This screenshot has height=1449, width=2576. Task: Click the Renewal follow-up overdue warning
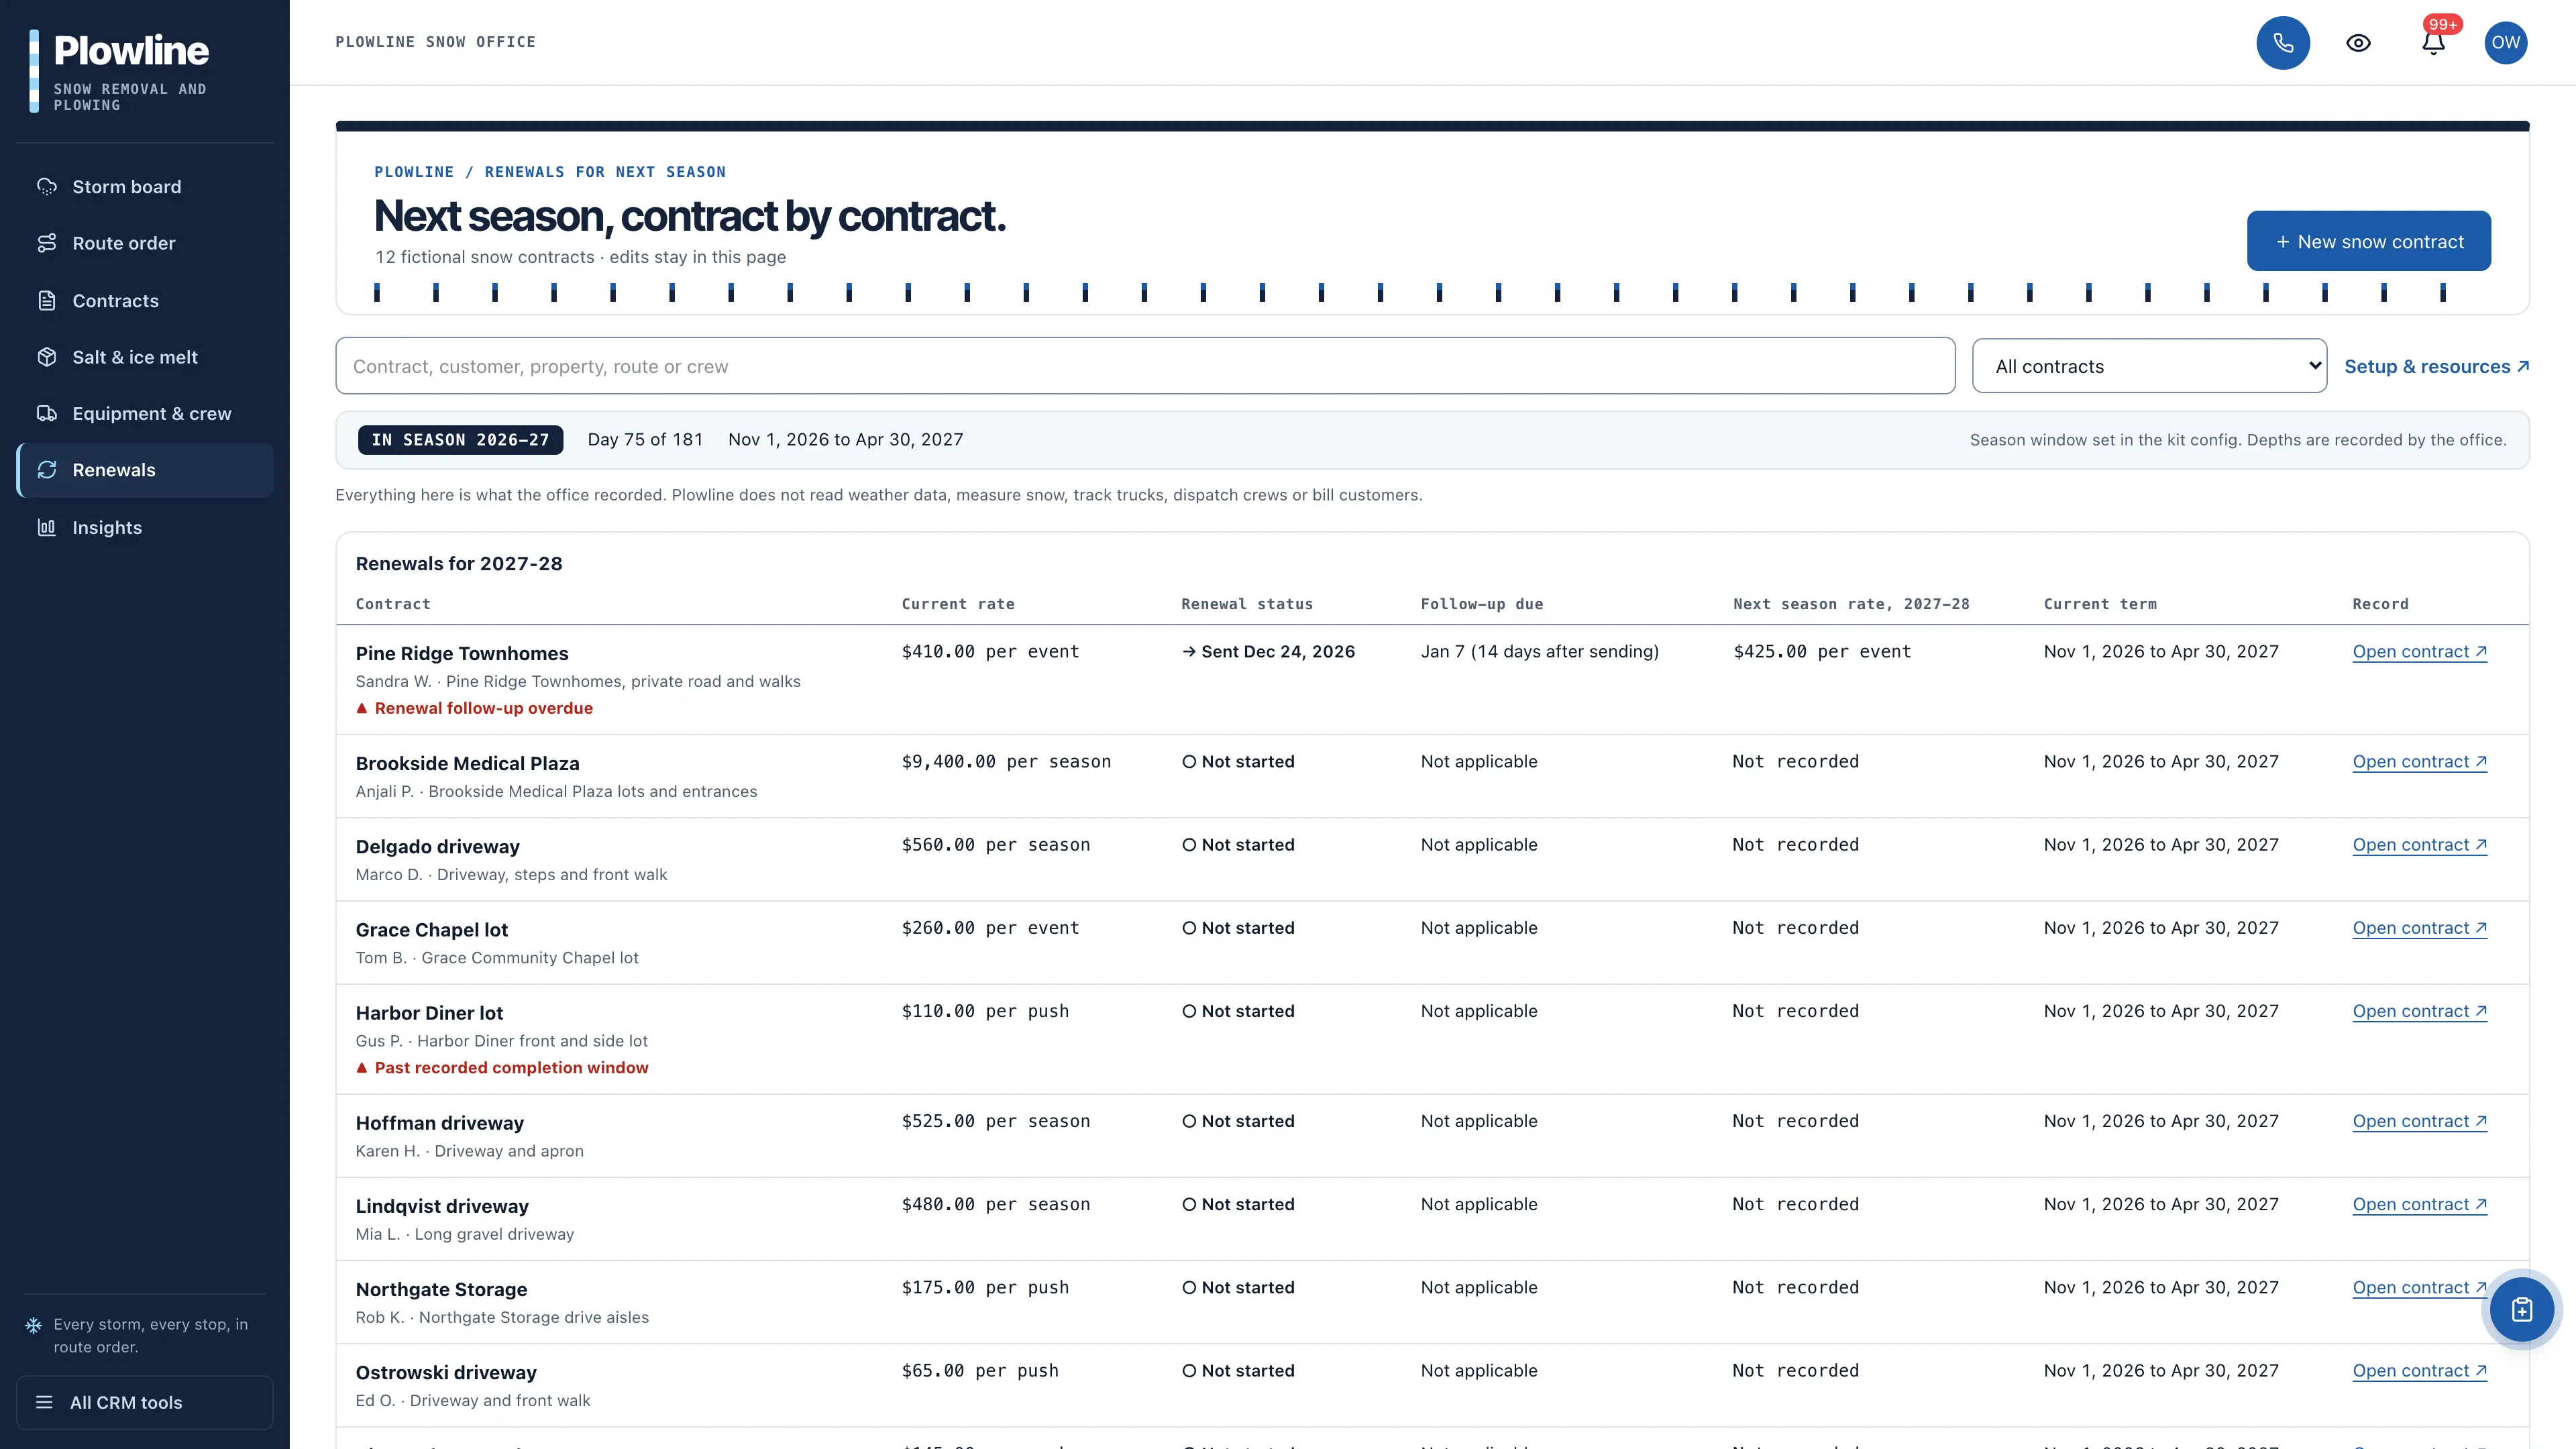(x=474, y=708)
